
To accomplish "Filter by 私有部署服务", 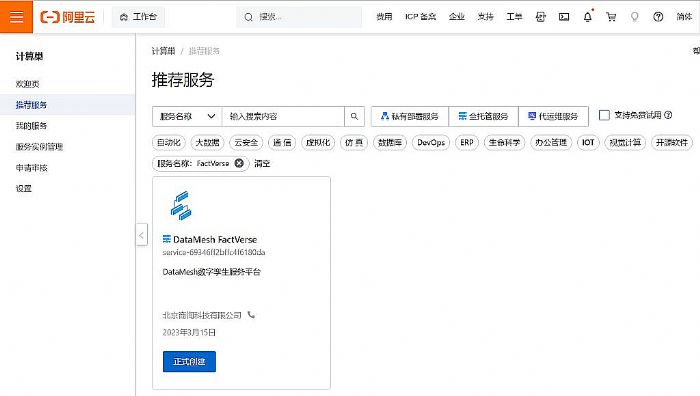I will (x=410, y=117).
